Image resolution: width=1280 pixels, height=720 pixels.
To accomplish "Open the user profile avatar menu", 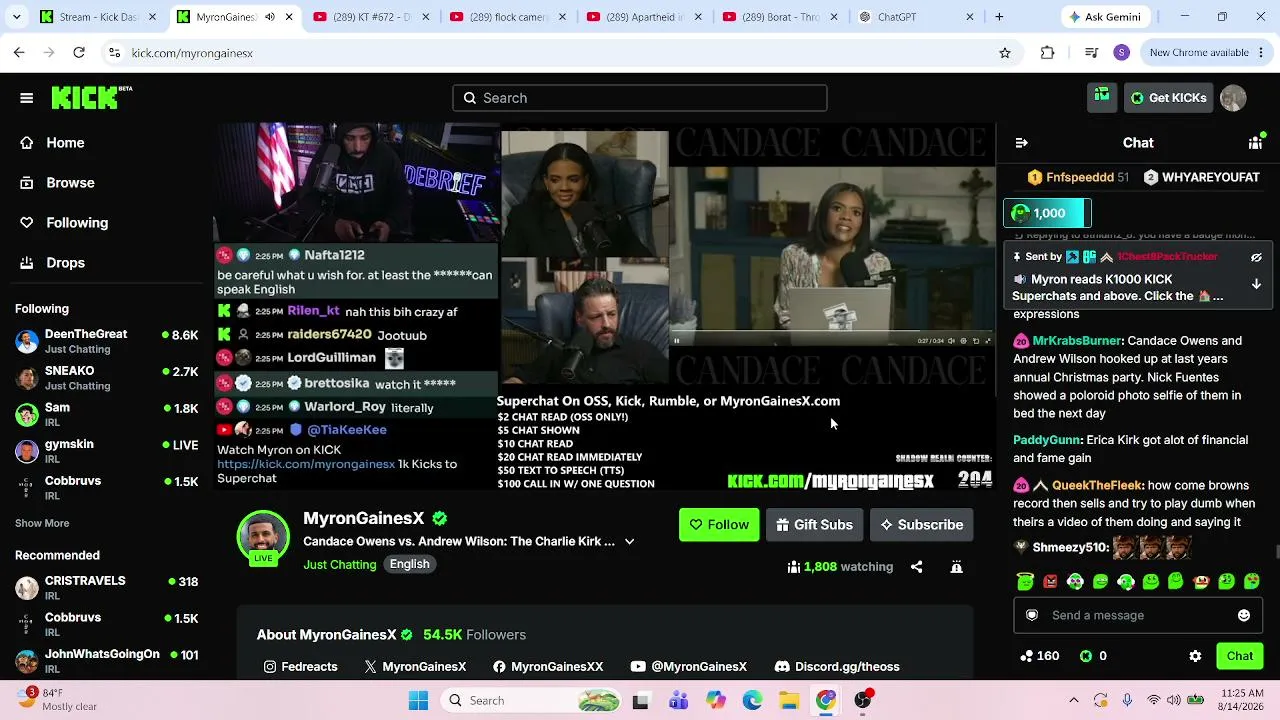I will tap(1233, 98).
